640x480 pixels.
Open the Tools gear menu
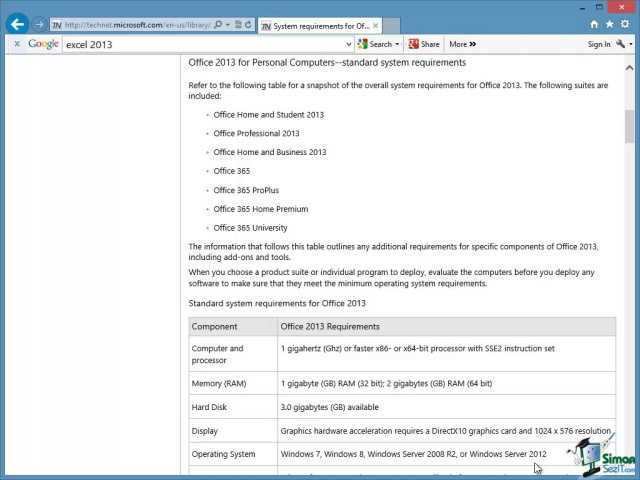click(x=625, y=24)
